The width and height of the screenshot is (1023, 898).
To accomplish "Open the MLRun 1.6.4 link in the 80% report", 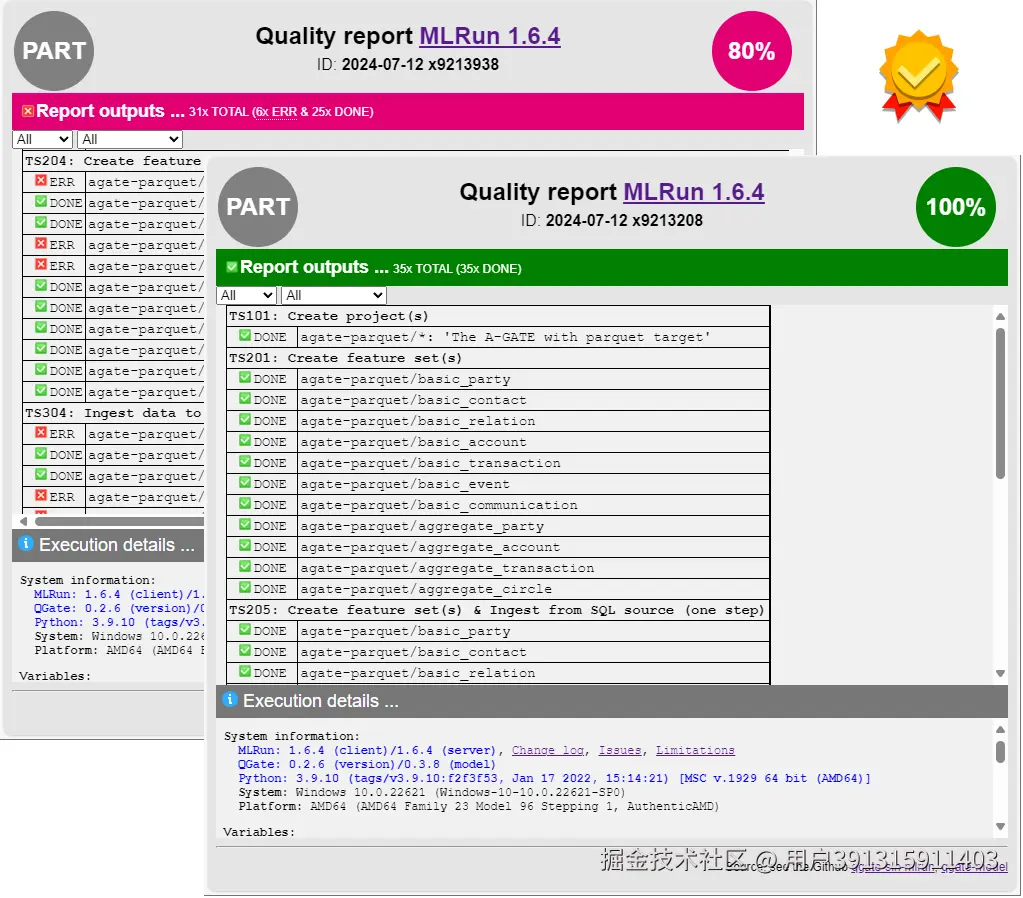I will (489, 36).
